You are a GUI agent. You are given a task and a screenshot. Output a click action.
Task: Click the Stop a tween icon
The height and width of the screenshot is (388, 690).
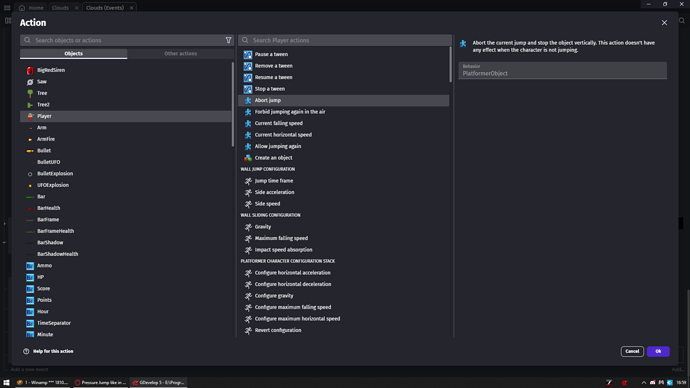pos(248,89)
